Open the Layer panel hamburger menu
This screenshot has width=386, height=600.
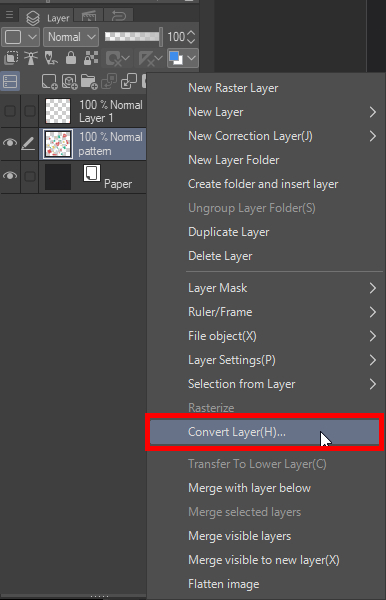coord(10,15)
